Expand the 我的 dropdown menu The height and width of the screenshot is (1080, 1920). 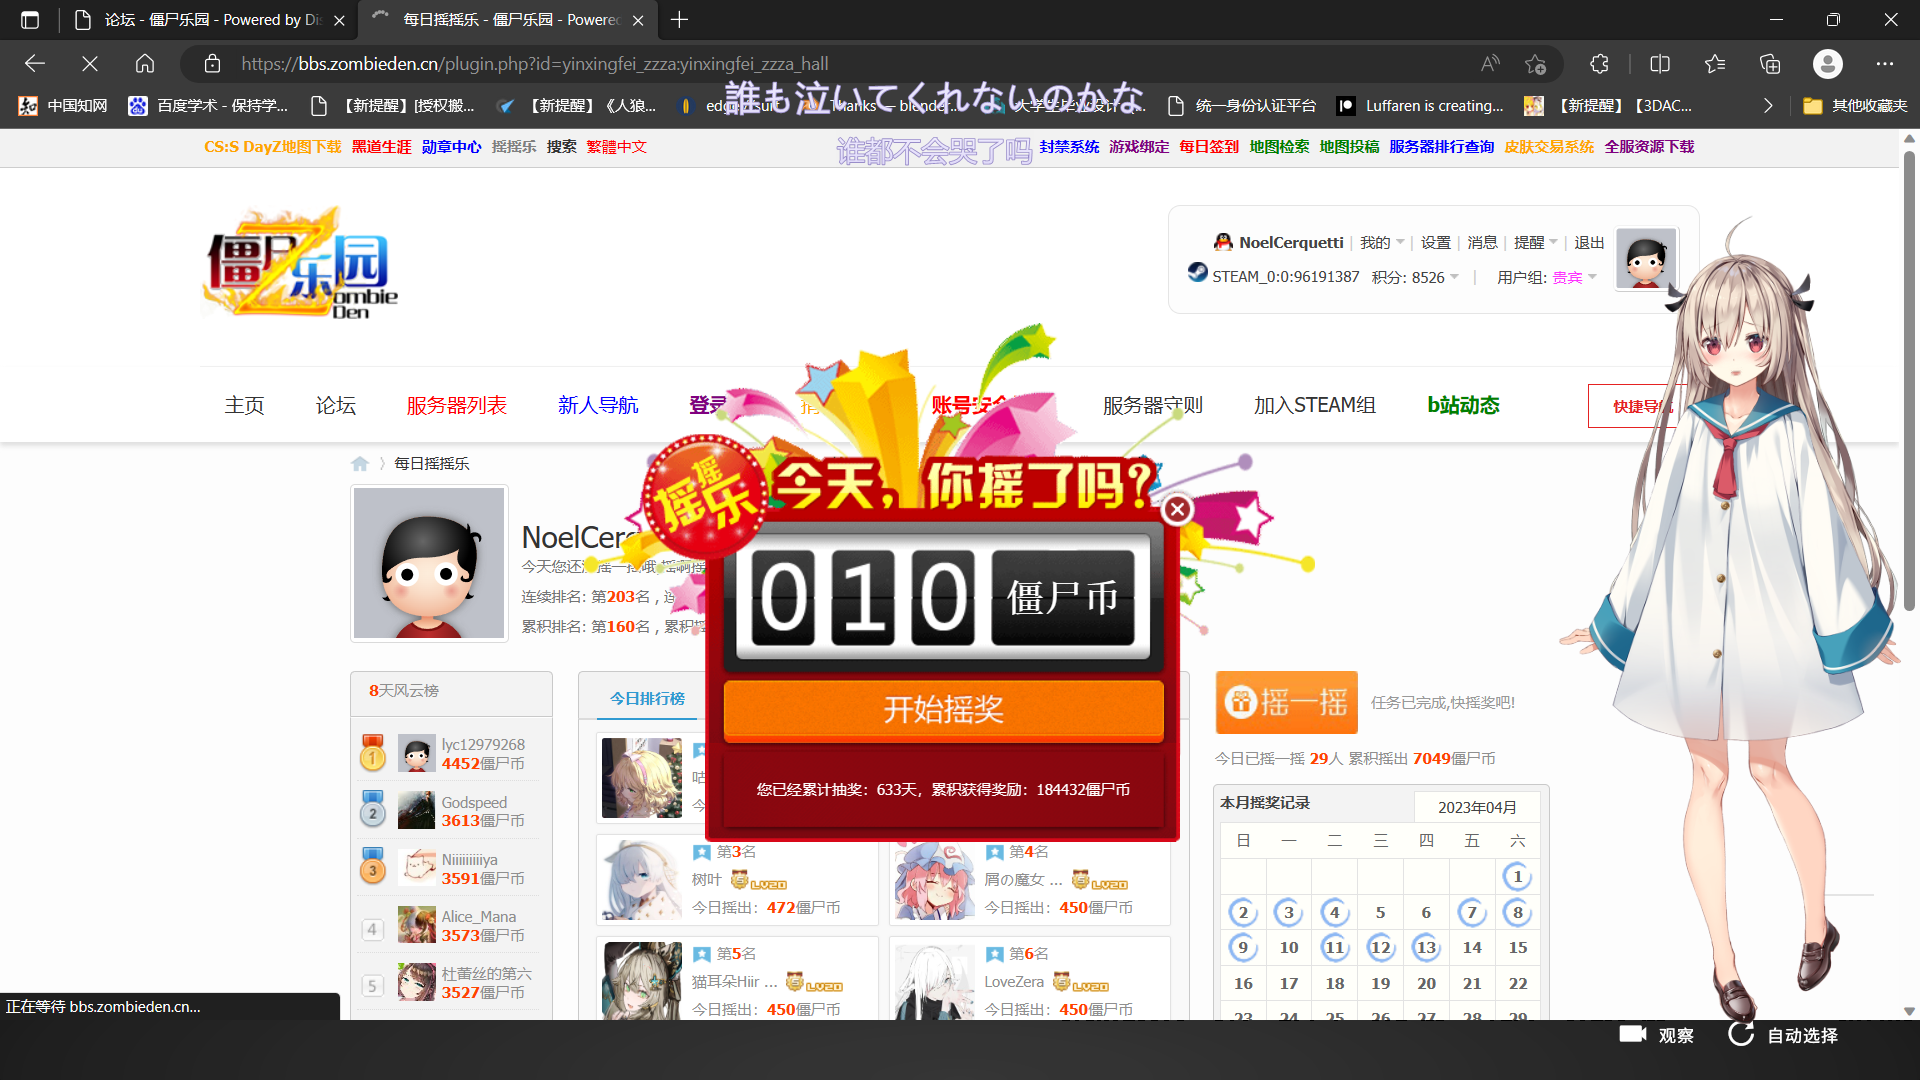click(1382, 242)
